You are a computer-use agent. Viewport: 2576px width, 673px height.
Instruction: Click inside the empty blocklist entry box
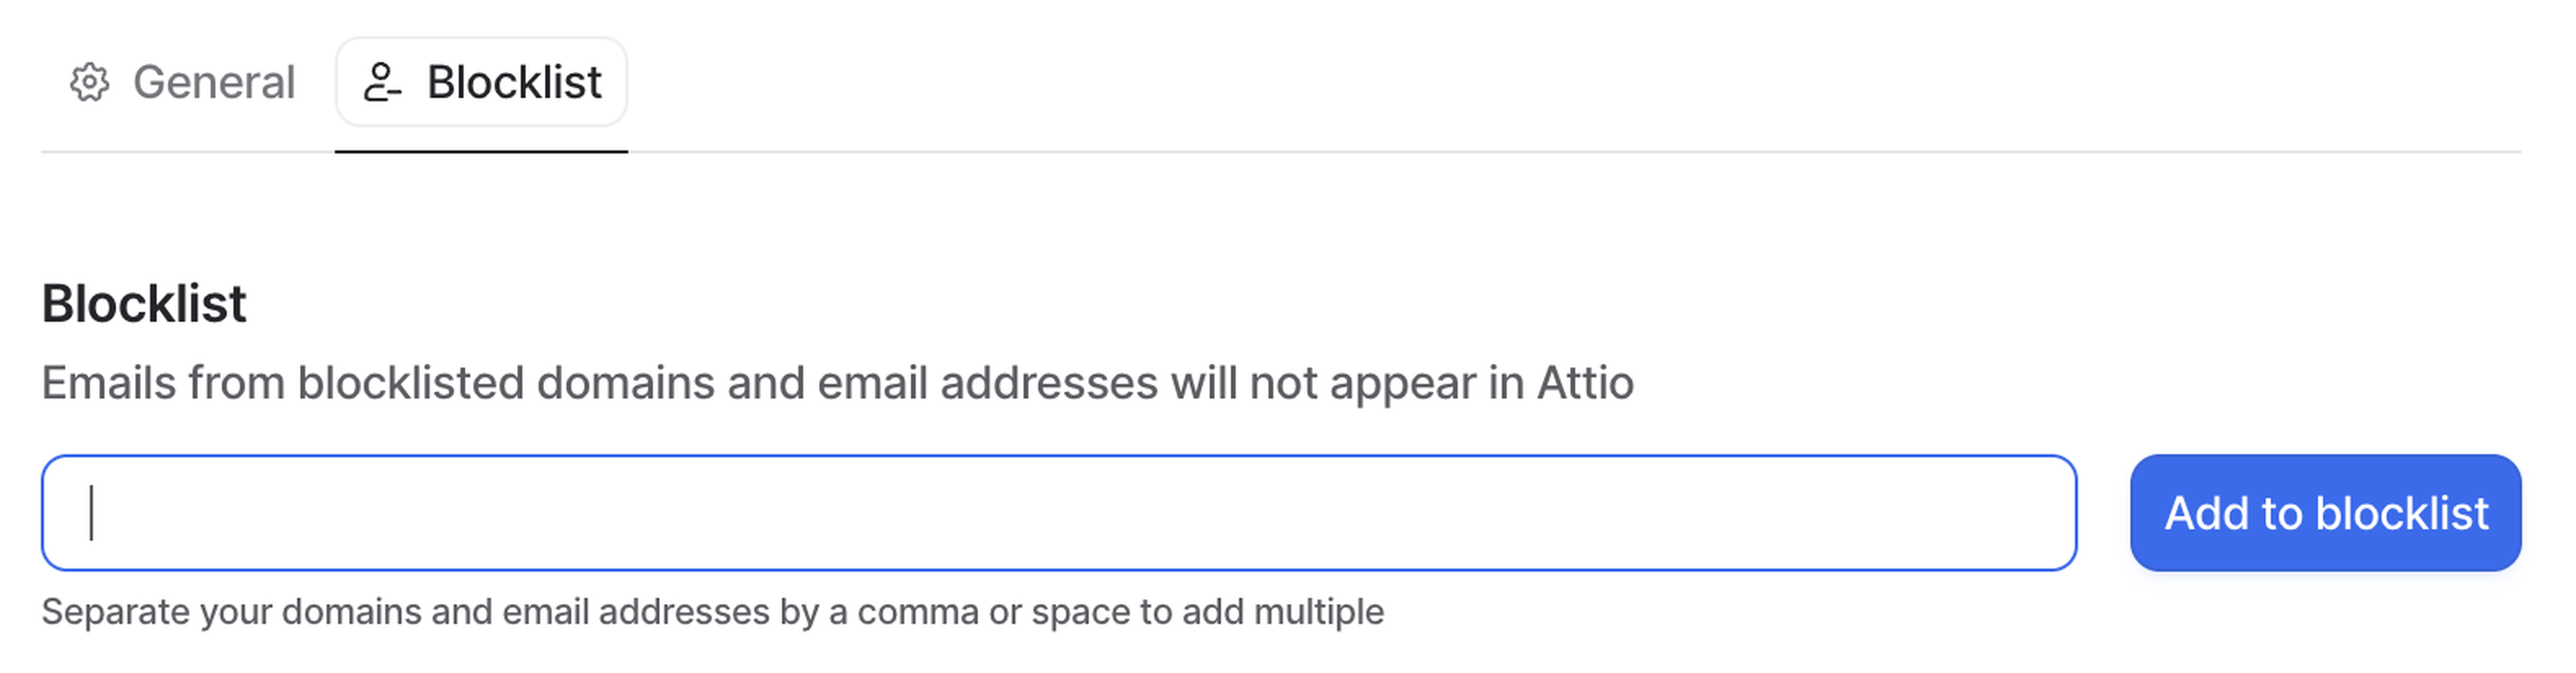(1058, 513)
